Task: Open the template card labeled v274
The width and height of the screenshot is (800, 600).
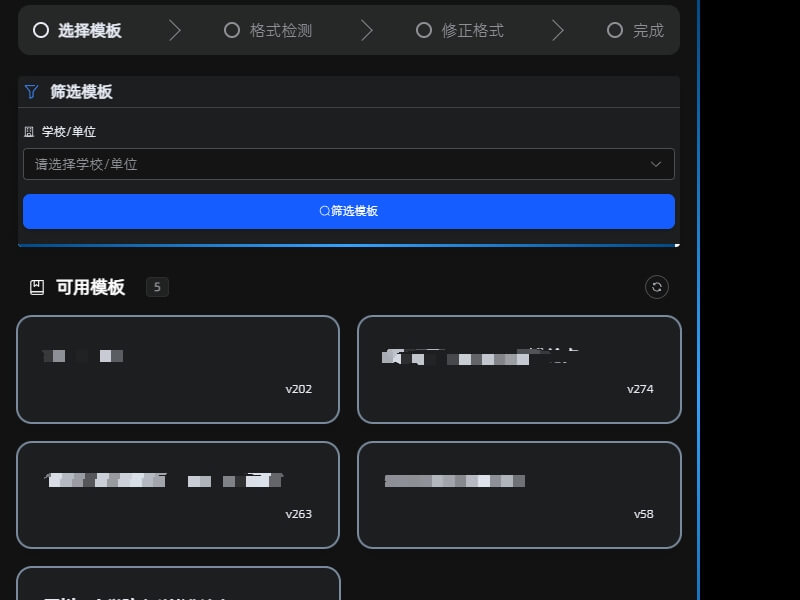Action: [519, 369]
